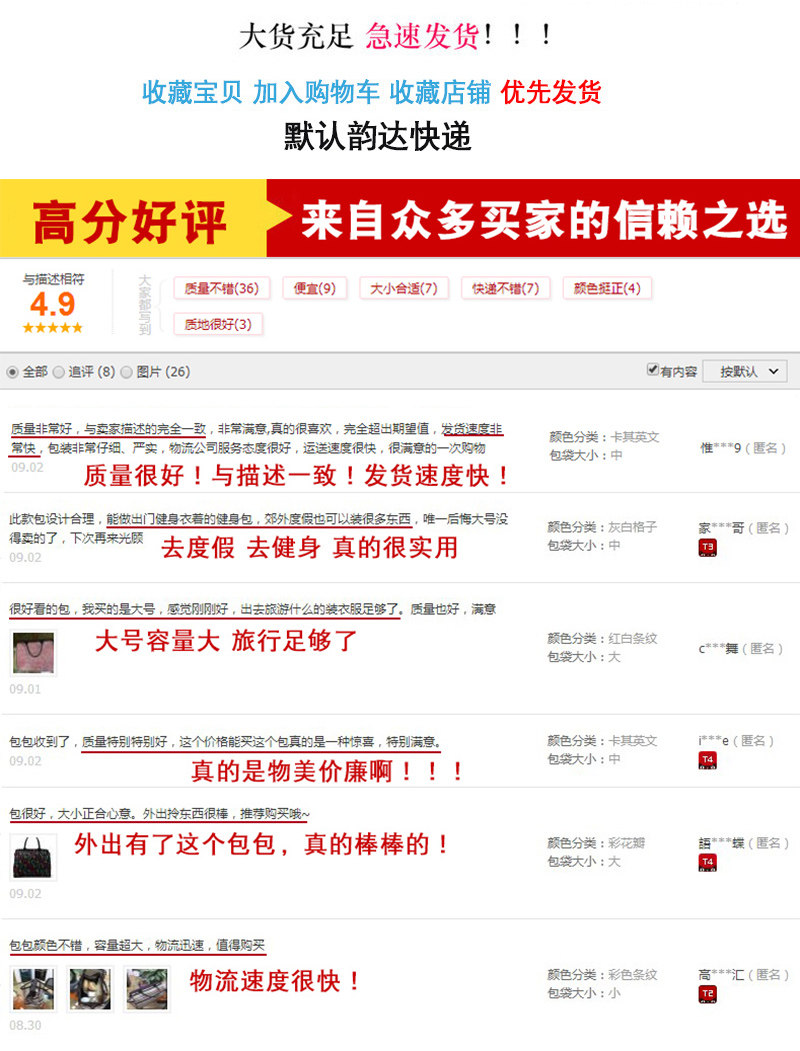Open the black floral bag review photo
This screenshot has height=1051, width=800.
tap(34, 857)
